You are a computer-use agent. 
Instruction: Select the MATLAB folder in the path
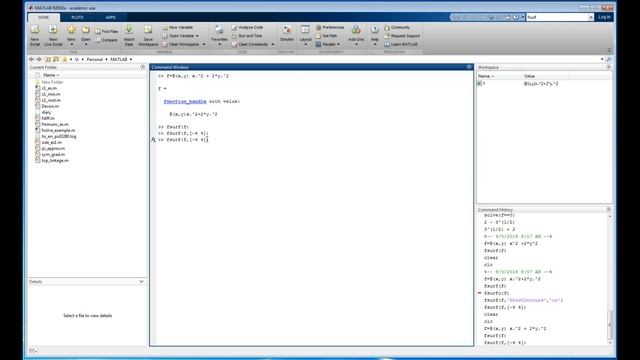[119, 60]
